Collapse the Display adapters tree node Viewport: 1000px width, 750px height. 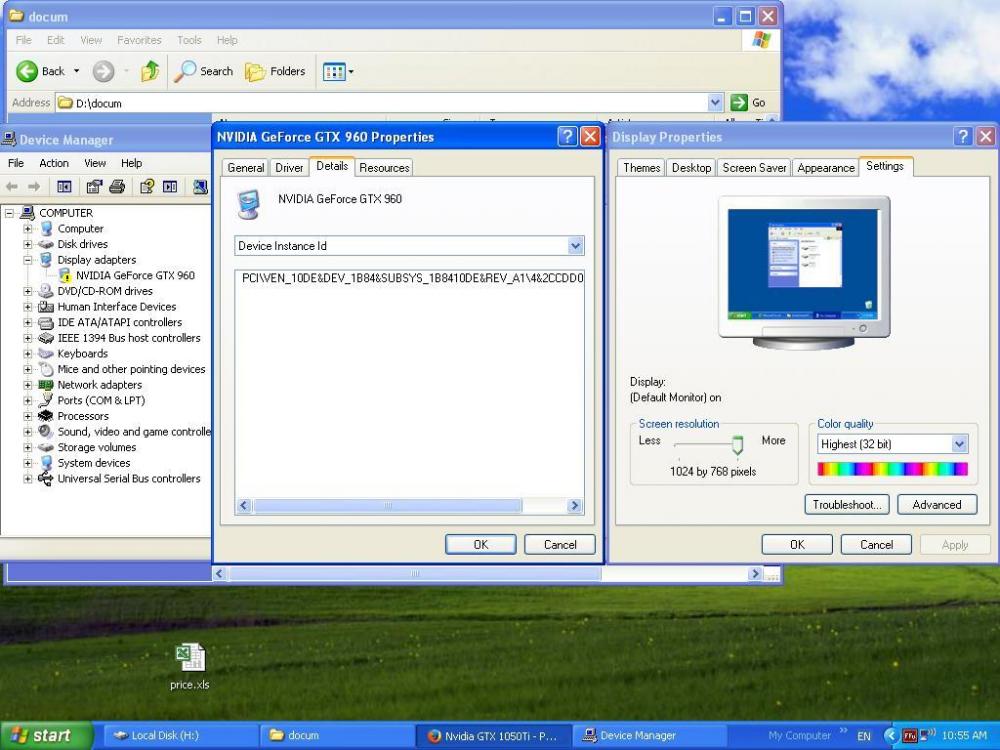(x=28, y=260)
